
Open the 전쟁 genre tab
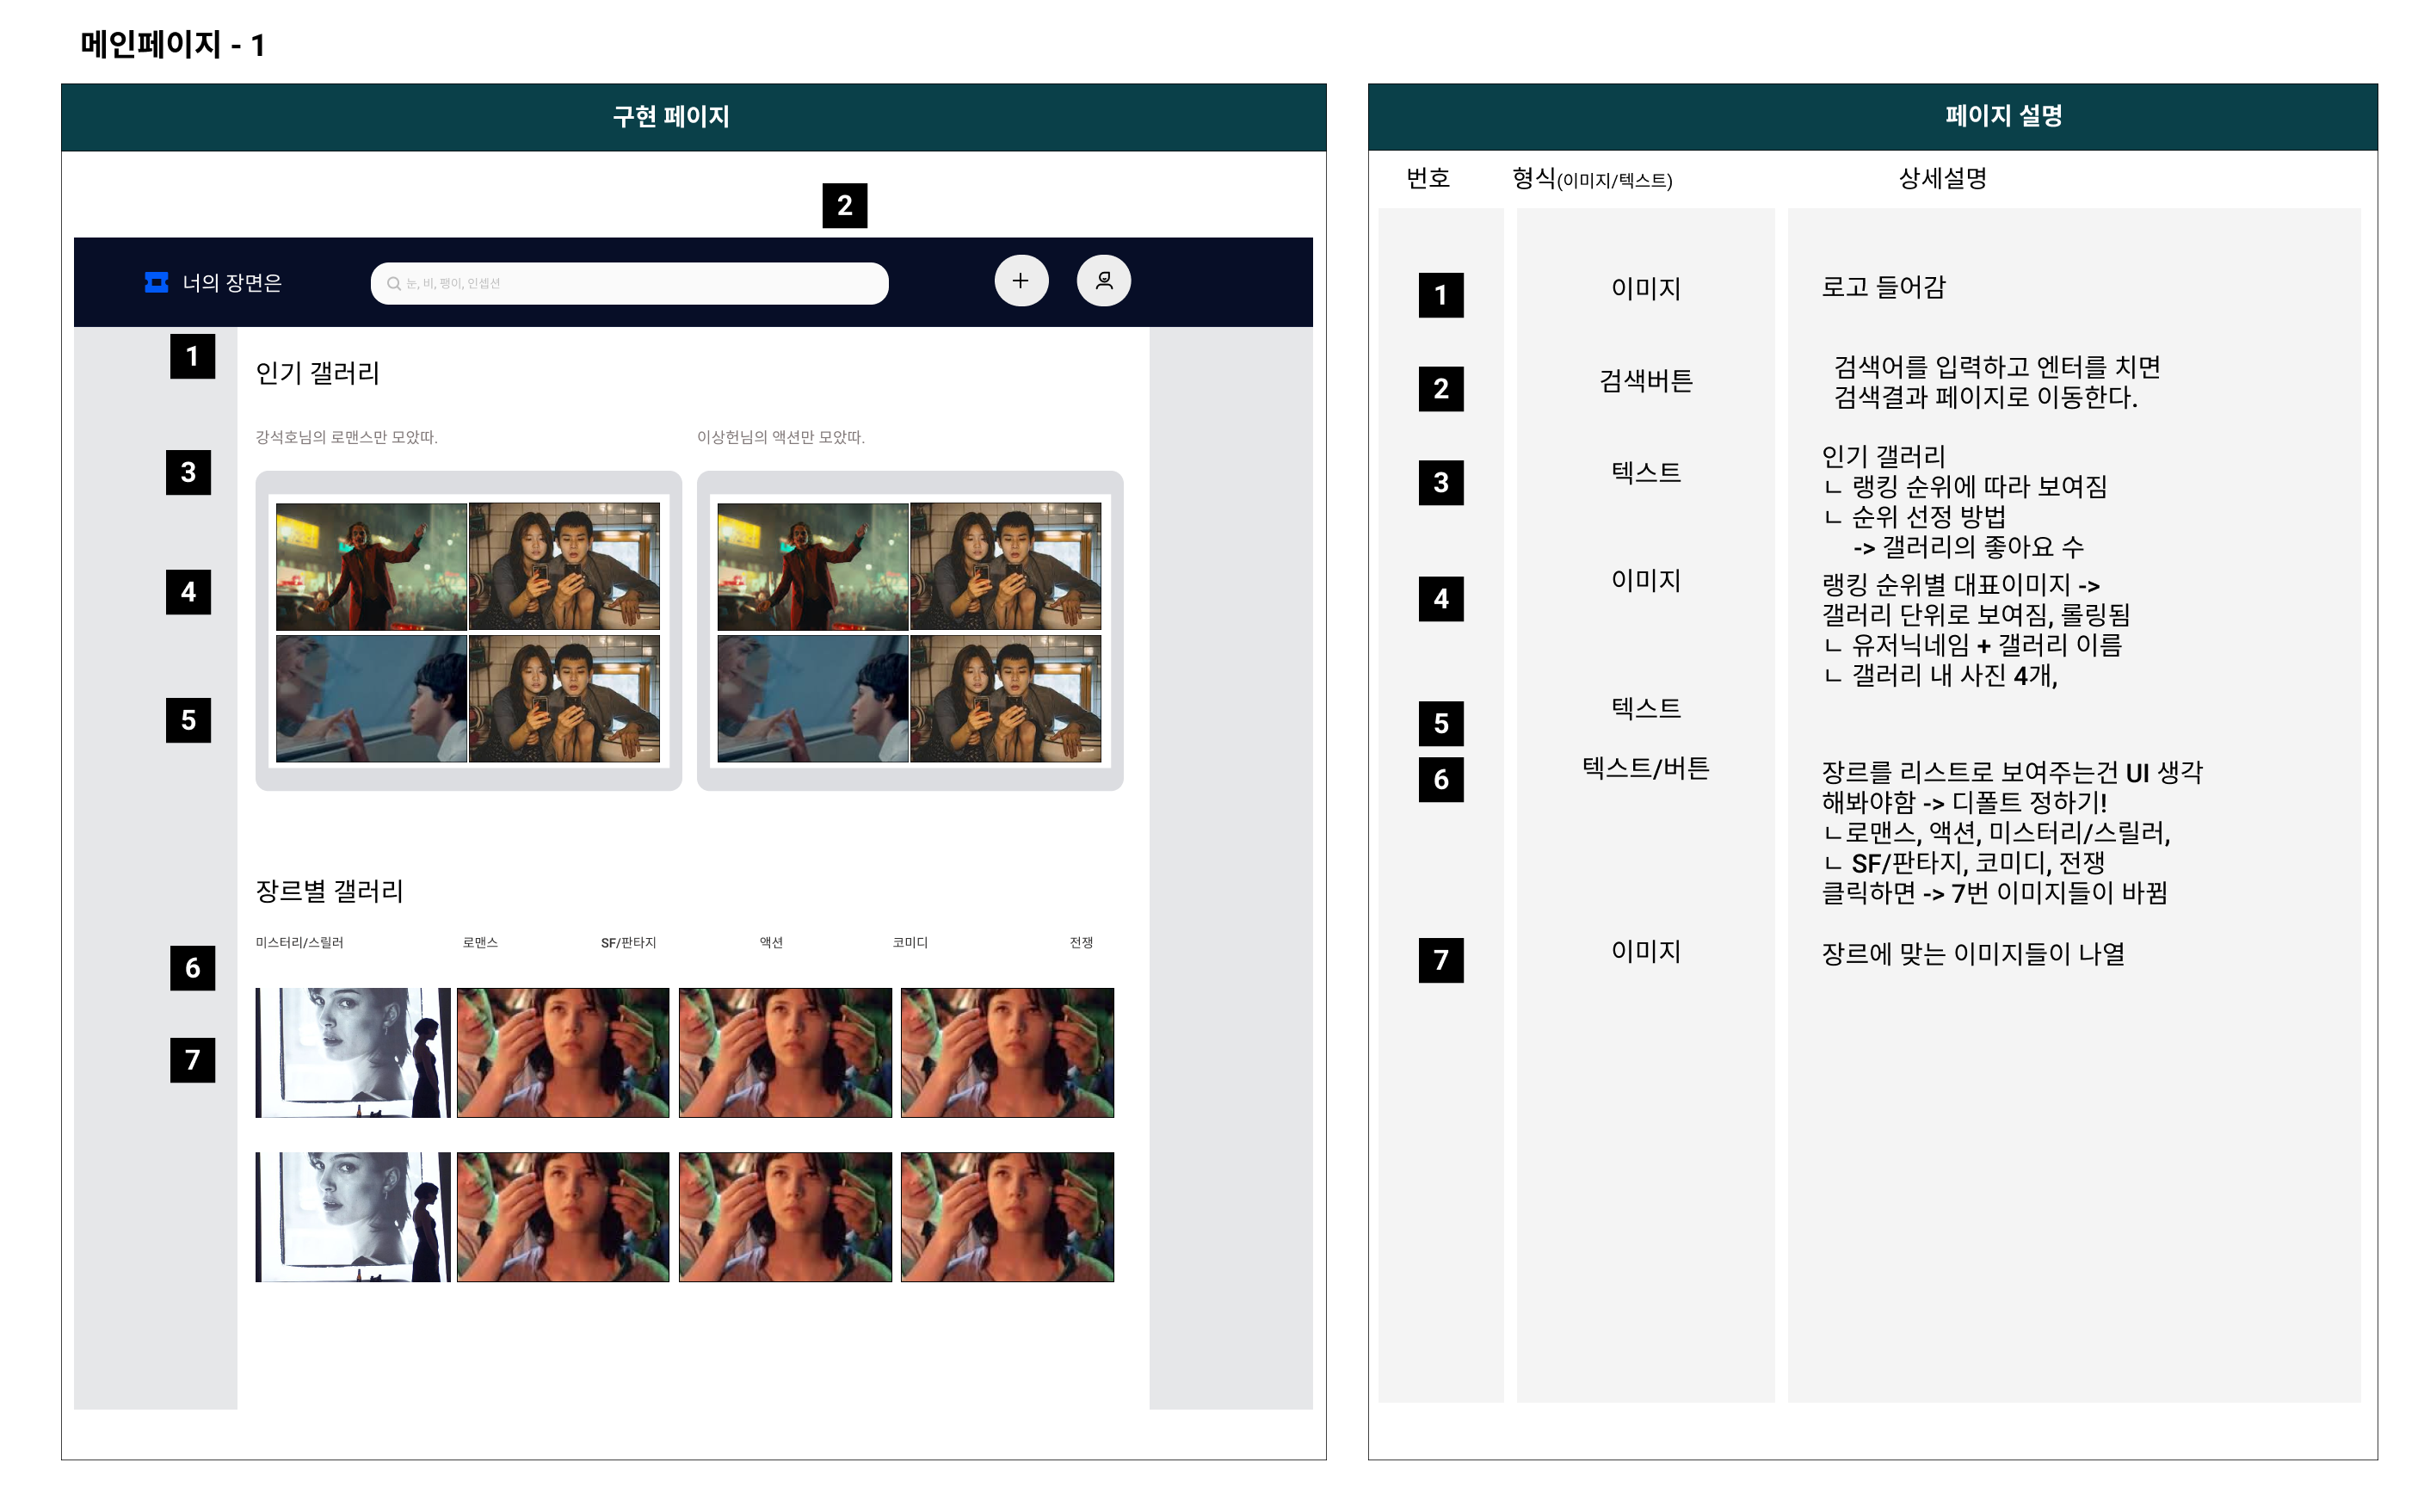coord(1081,943)
